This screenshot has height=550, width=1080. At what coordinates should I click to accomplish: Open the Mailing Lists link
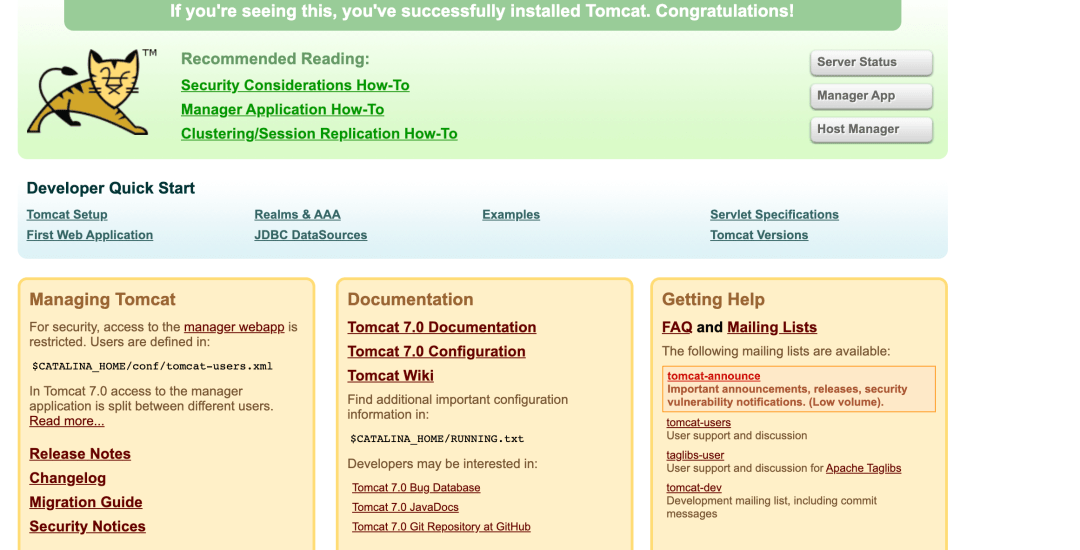click(772, 327)
